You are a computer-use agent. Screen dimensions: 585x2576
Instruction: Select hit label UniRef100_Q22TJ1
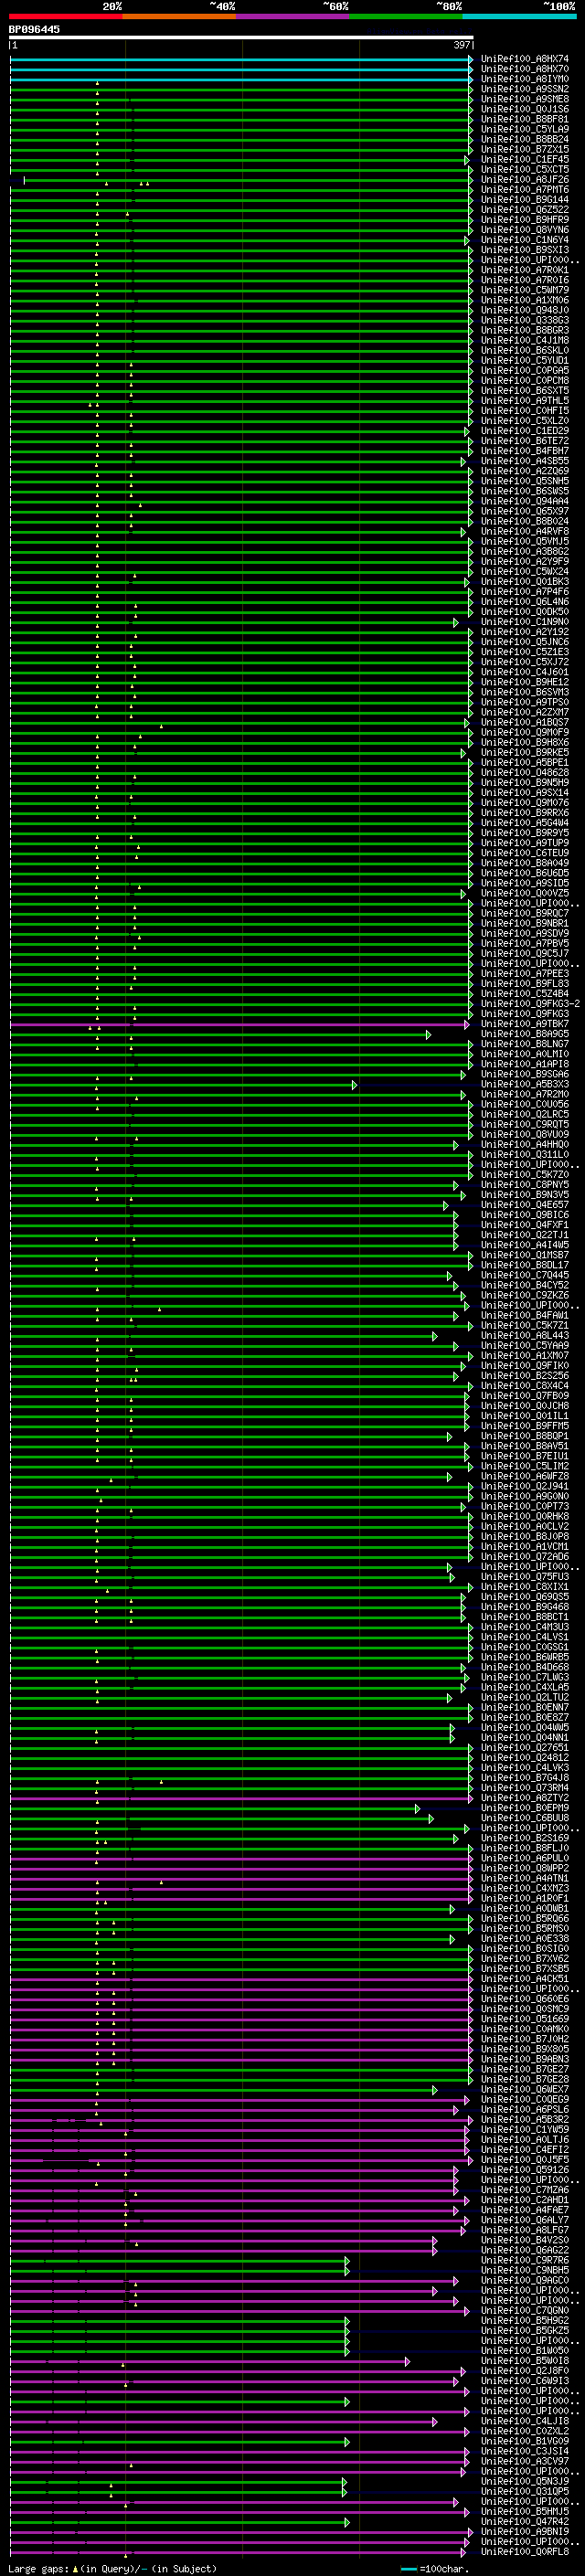coord(524,1235)
